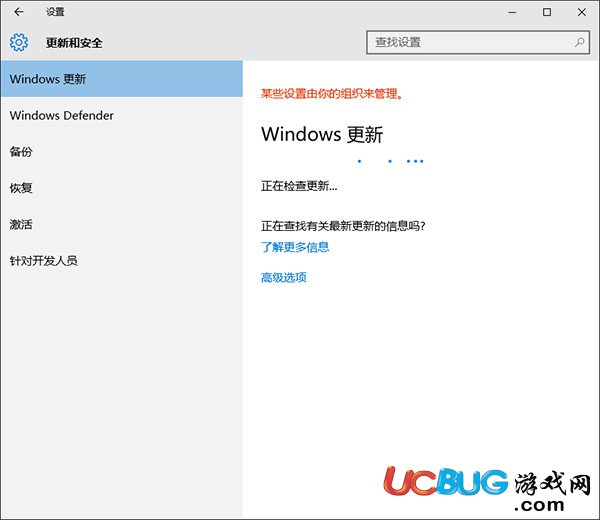Click the 正在查找有关最新更新的信息吗? text
600x520 pixels.
pos(343,226)
